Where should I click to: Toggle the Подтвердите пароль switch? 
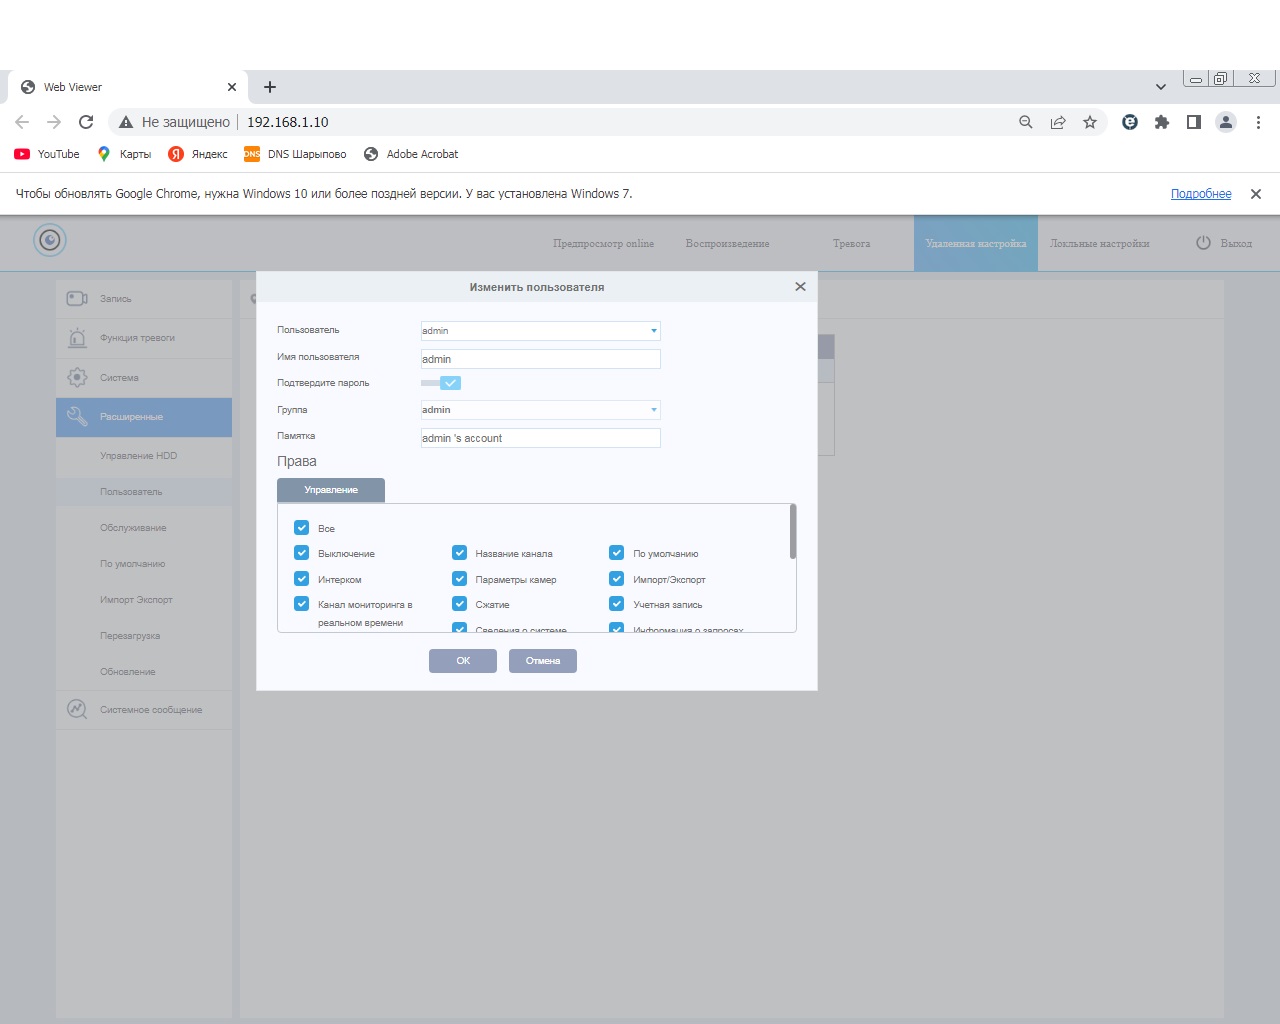point(441,383)
